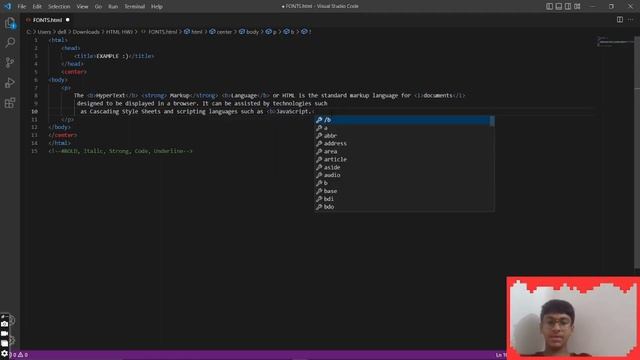Click the suggestion list scrollbar thumb

(492, 121)
